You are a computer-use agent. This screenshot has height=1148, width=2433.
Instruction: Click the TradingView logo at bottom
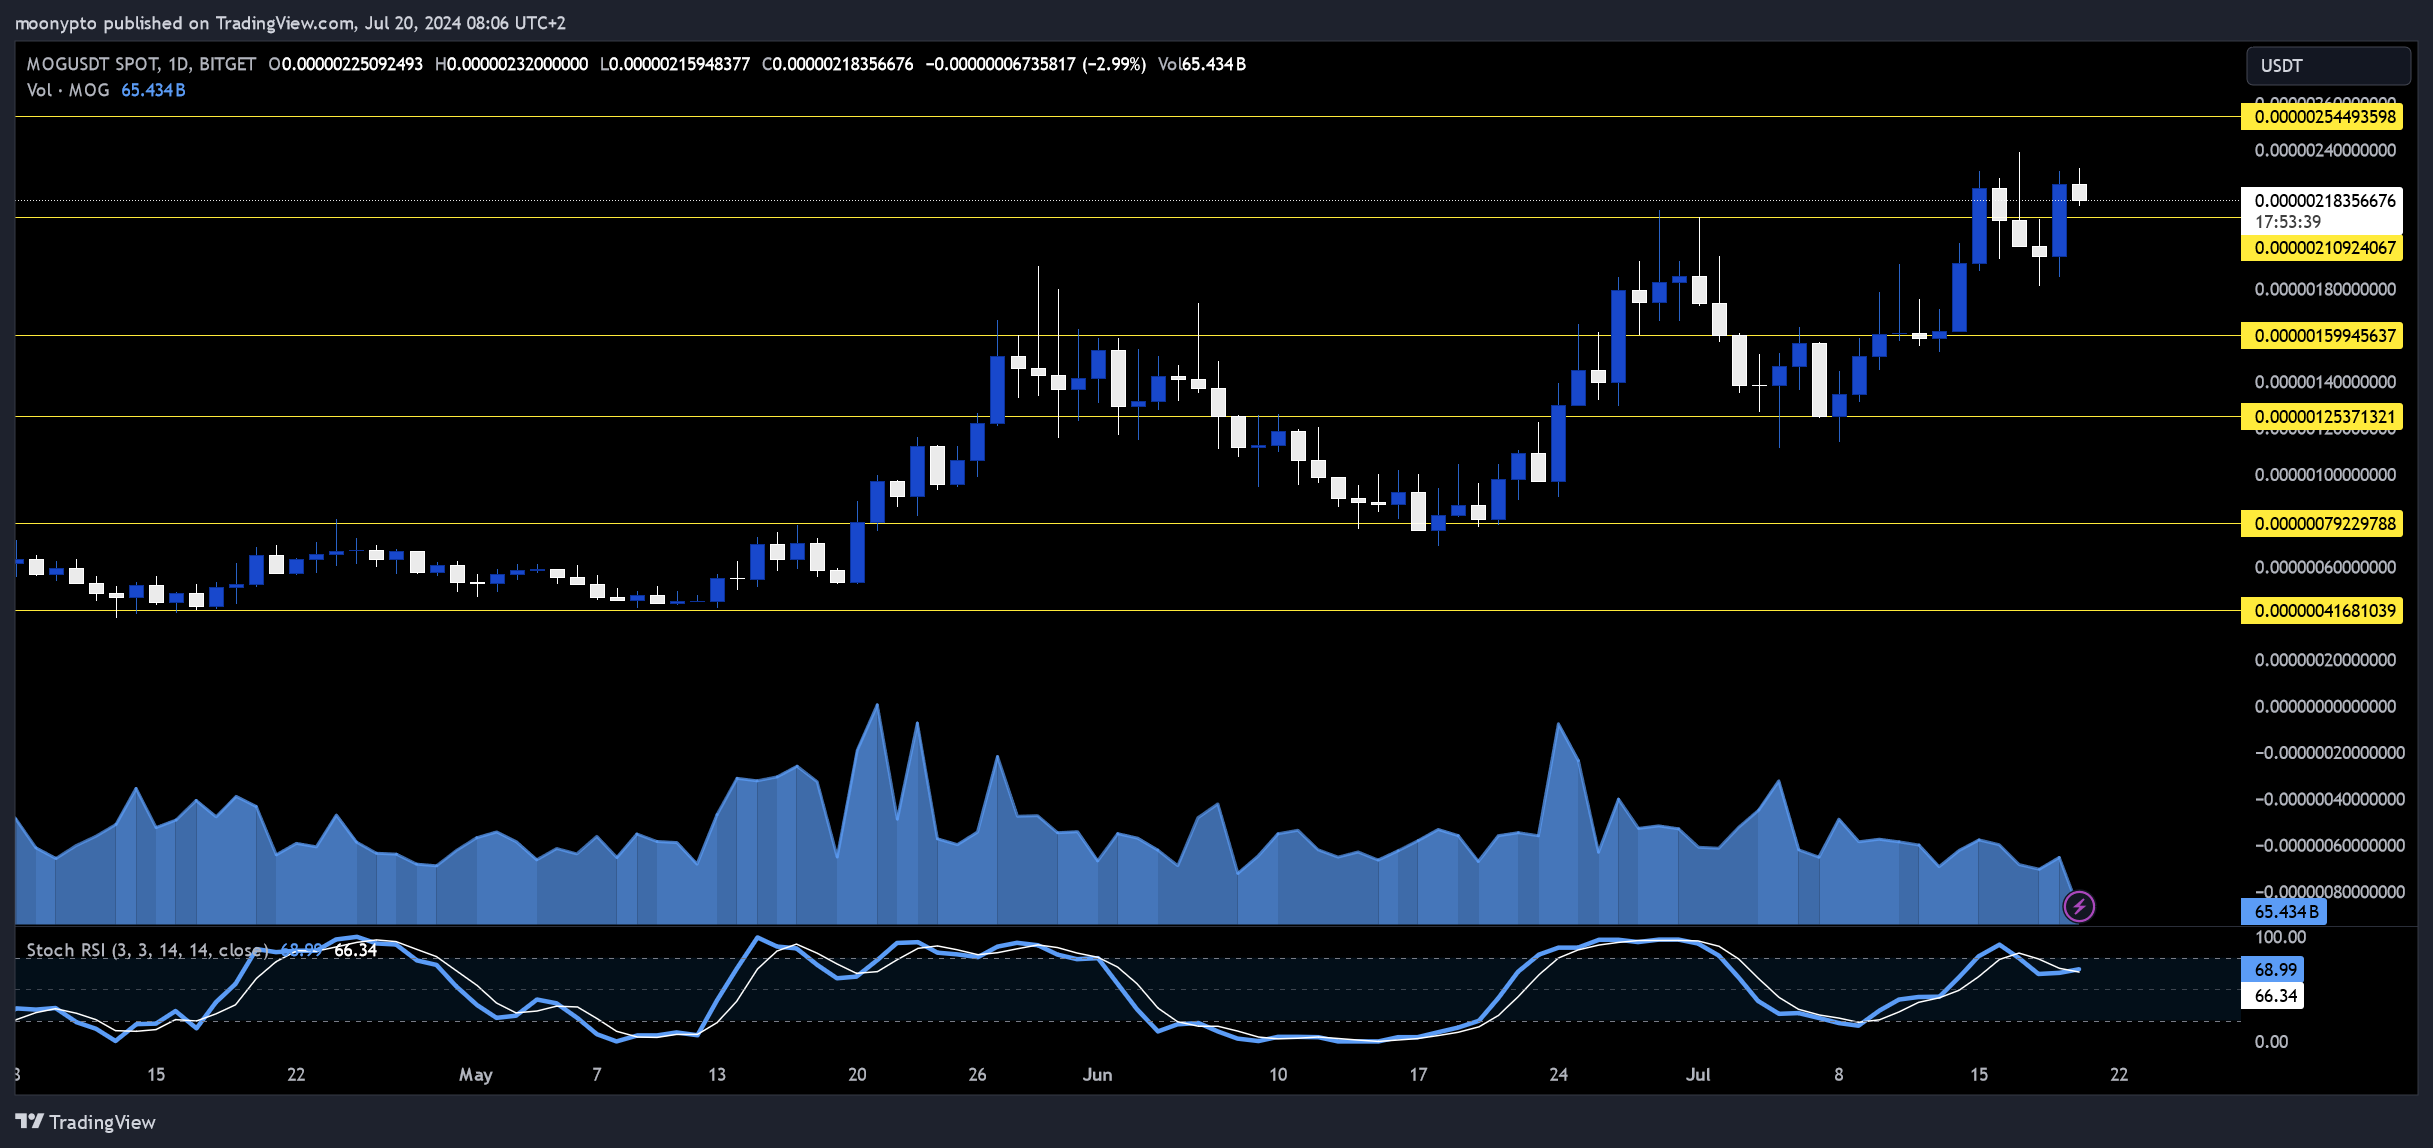point(86,1122)
